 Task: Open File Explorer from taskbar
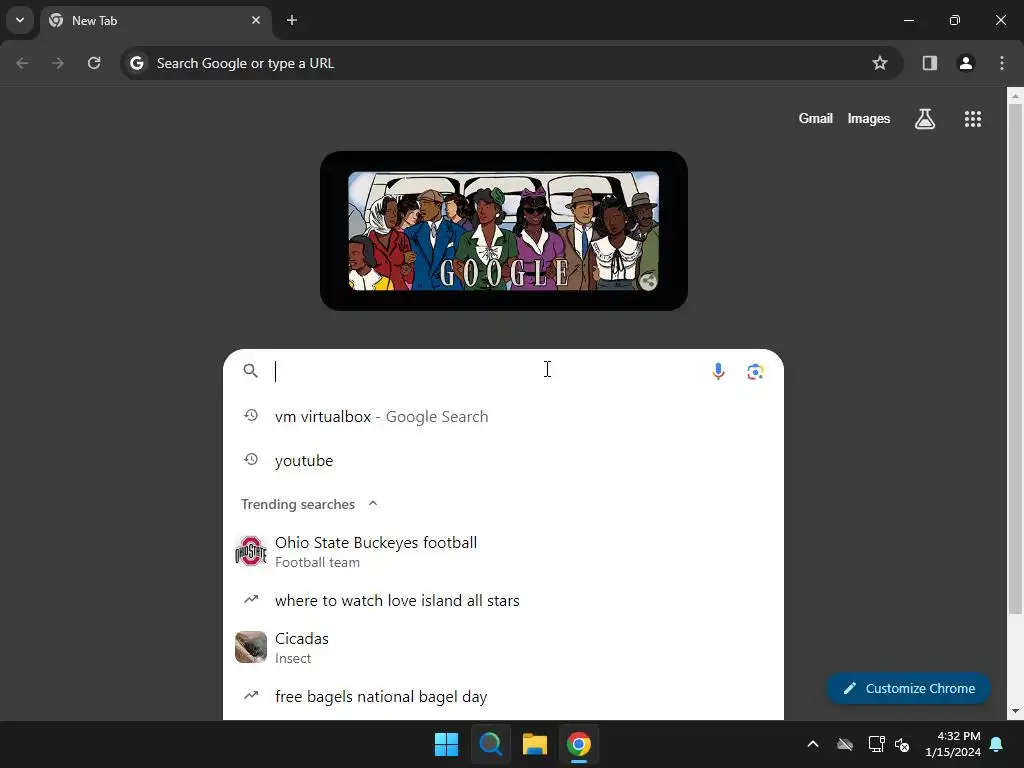(x=534, y=744)
